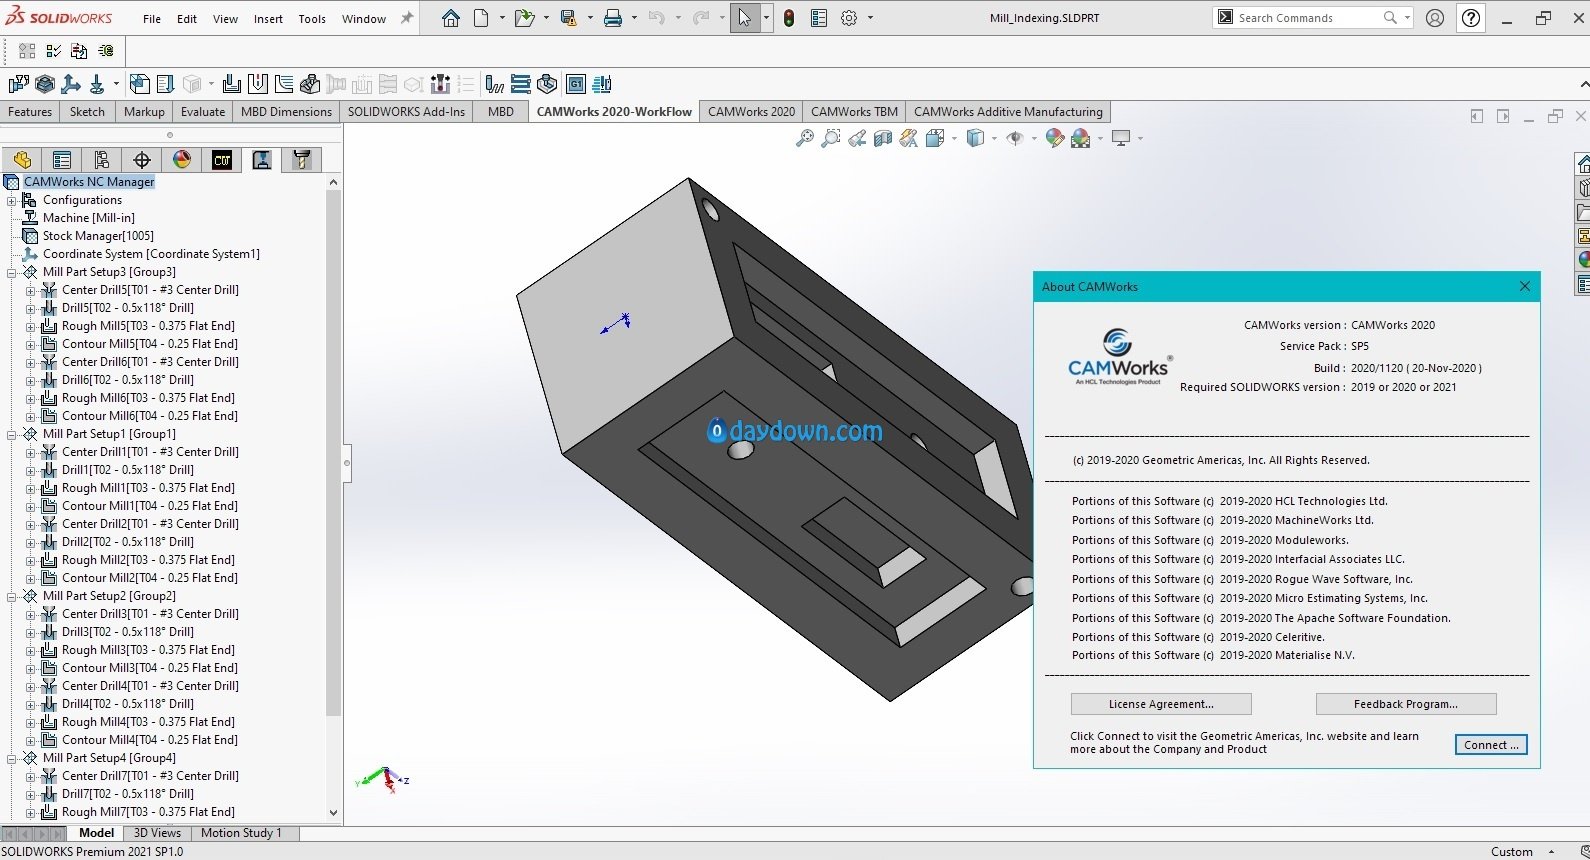The width and height of the screenshot is (1590, 860).
Task: Select Contour Mill4[T04 - 0.25 Flat End]
Action: [150, 740]
